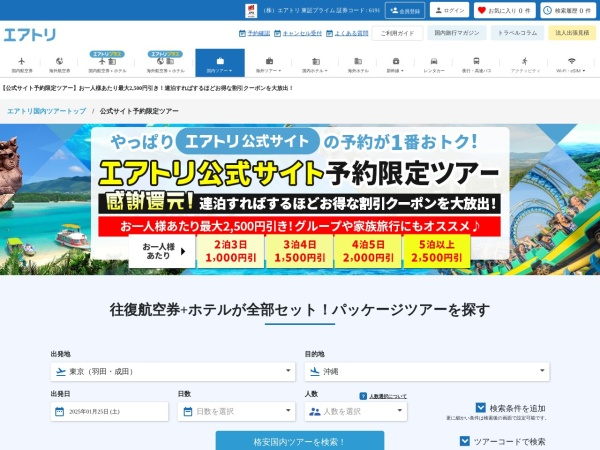This screenshot has width=600, height=450.
Task: Click the 4泊5日 2,000円引 coupon tile
Action: click(x=368, y=251)
